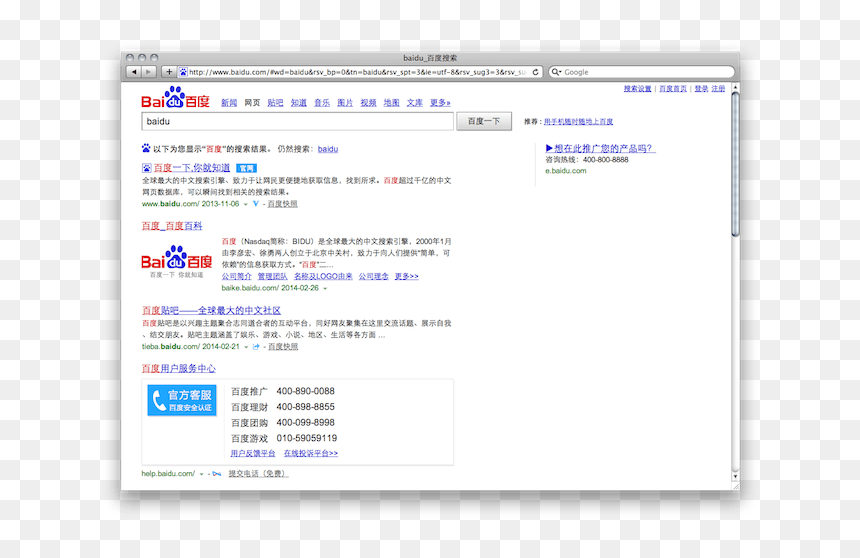
Task: Click the 官方客服 phone banner
Action: pyautogui.click(x=182, y=400)
